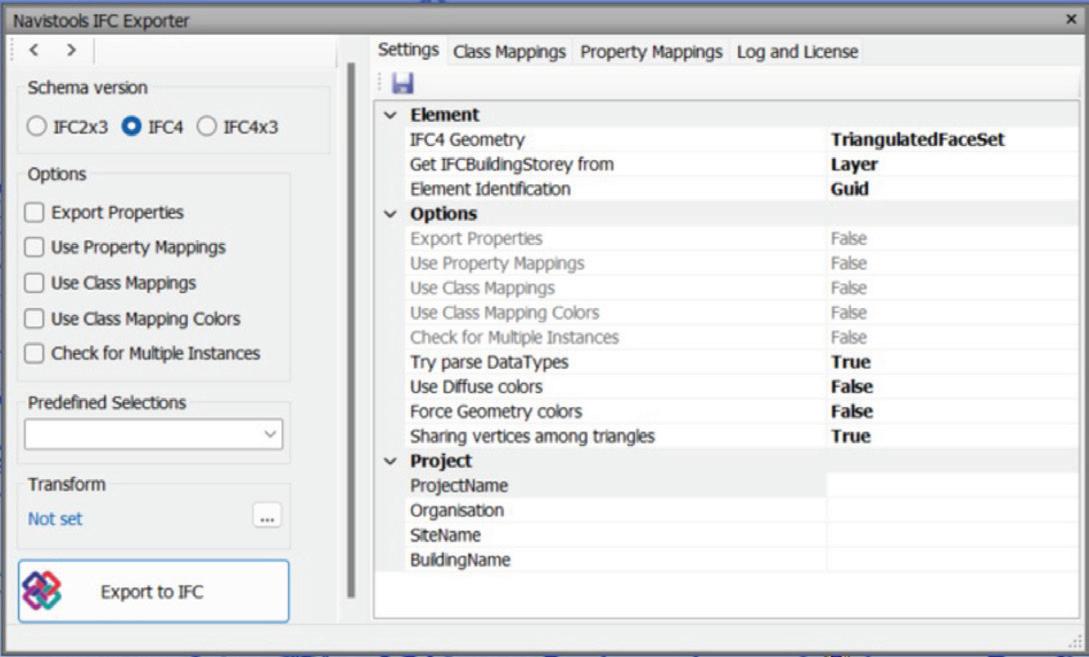Click the BuildingName value field
Image resolution: width=1089 pixels, height=657 pixels.
point(951,560)
